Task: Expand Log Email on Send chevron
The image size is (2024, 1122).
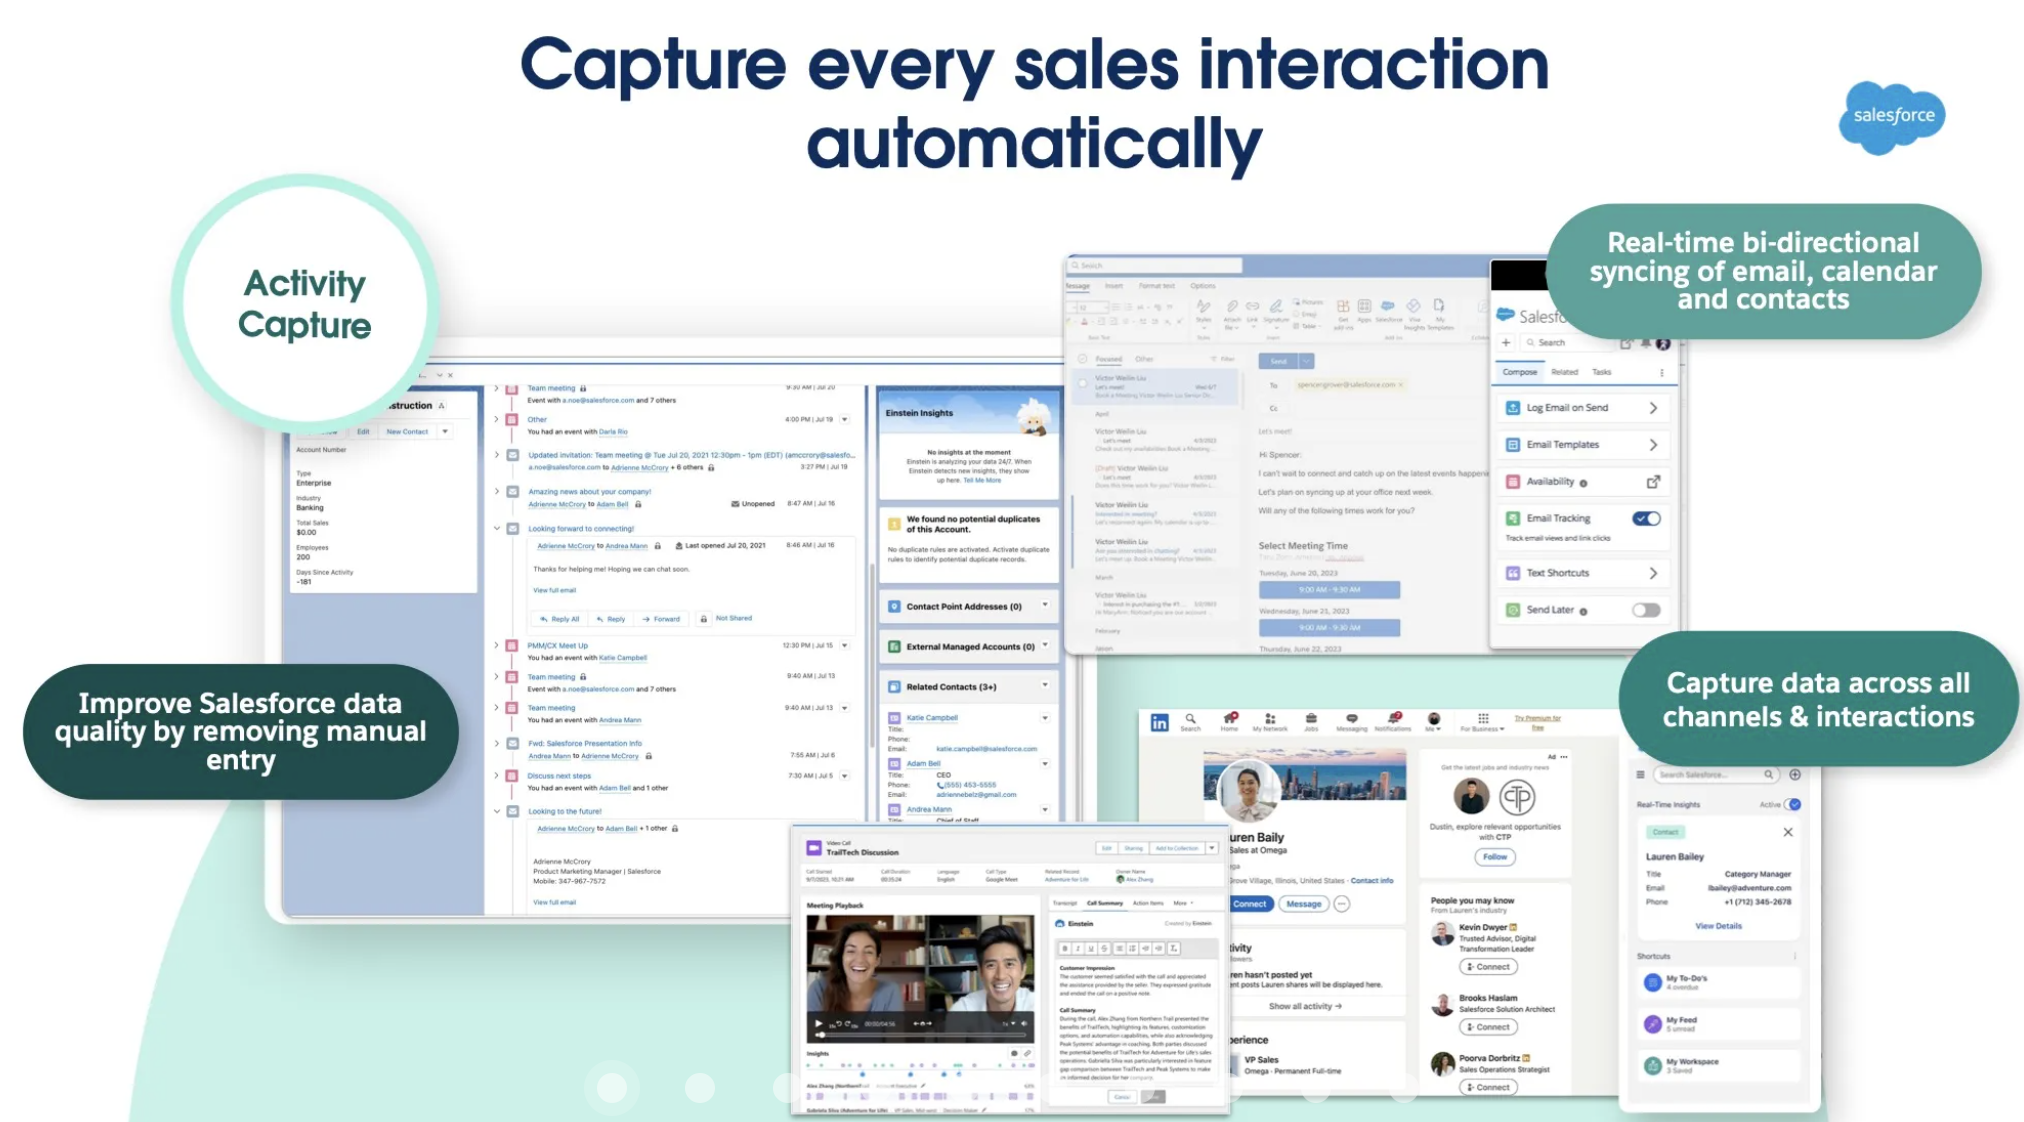Action: click(x=1653, y=408)
